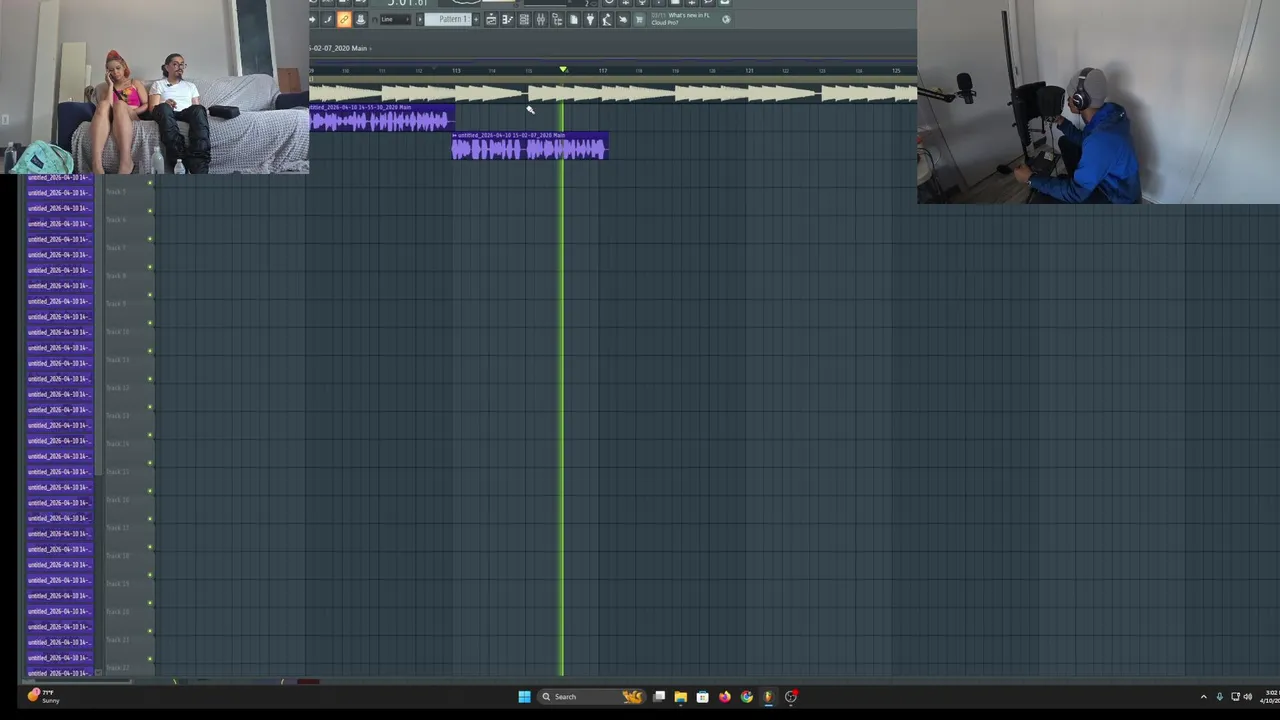Screen dimensions: 1280x720
Task: Click the project file icon in toolbar
Action: click(574, 19)
